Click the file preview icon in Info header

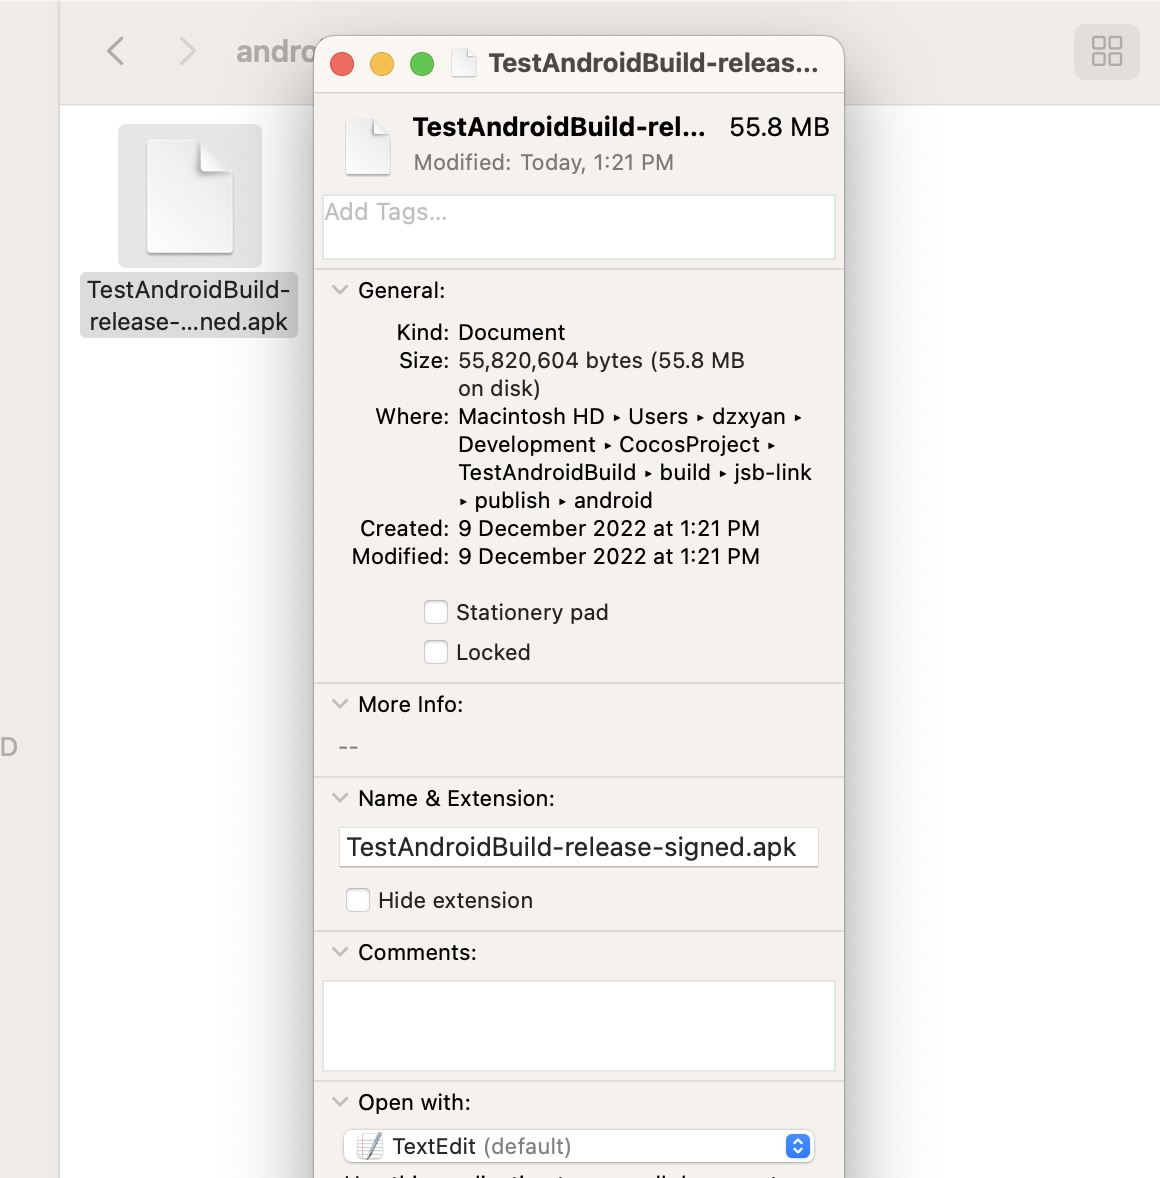click(x=367, y=146)
